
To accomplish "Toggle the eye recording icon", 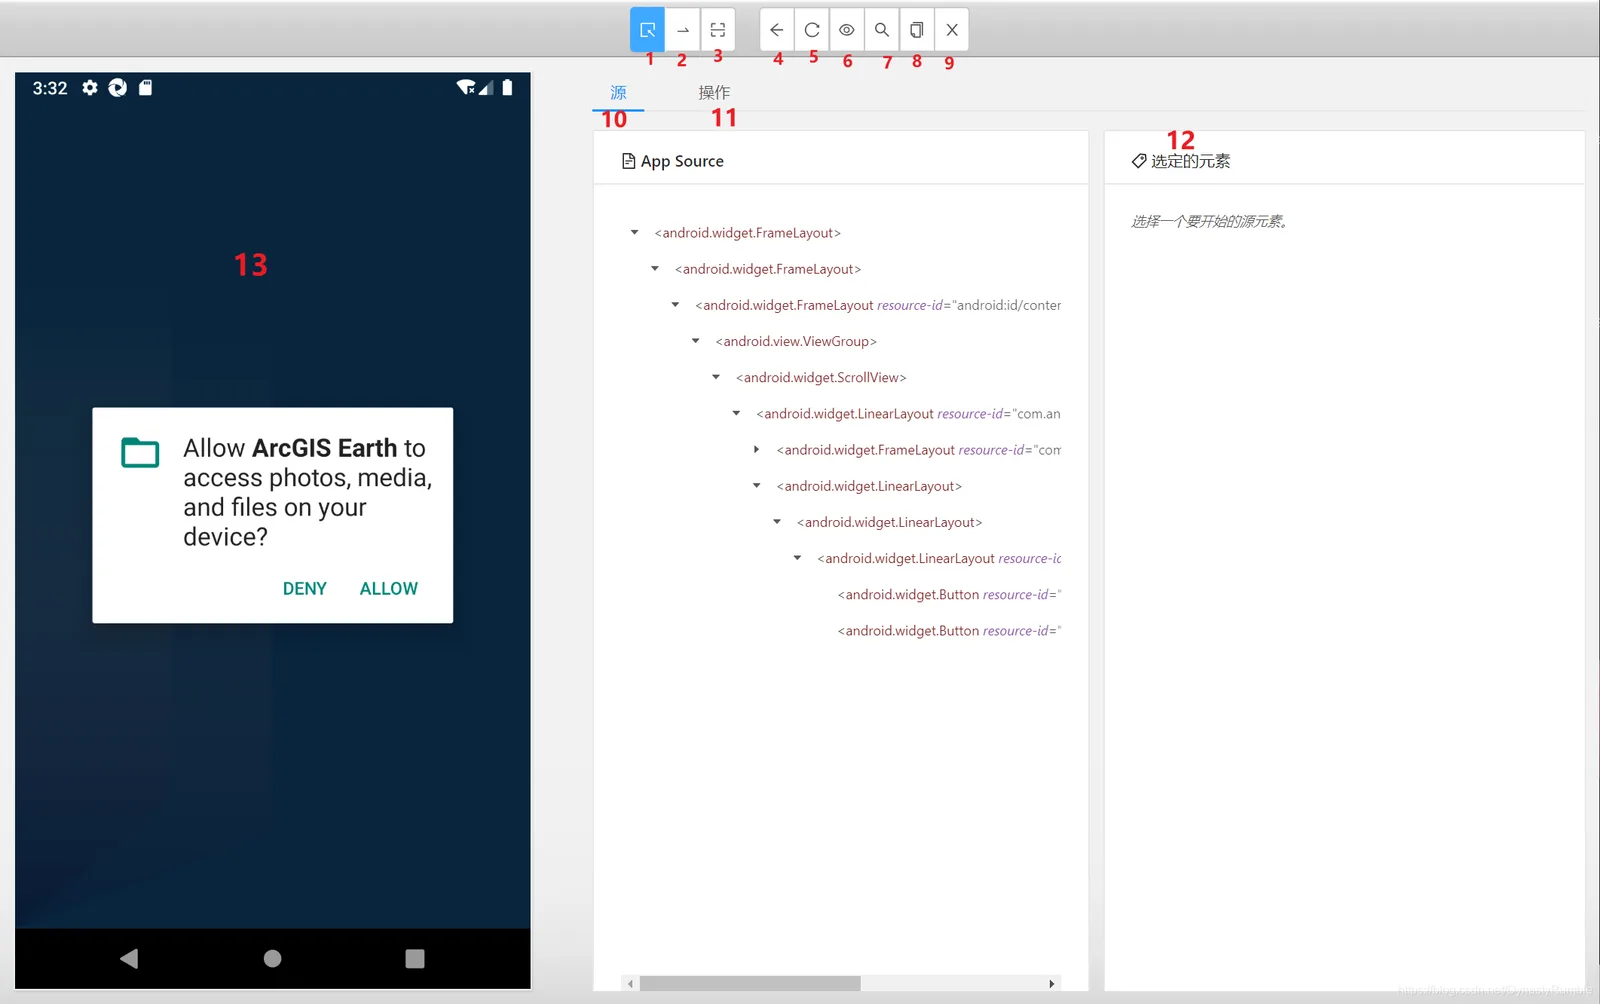I will coord(847,30).
